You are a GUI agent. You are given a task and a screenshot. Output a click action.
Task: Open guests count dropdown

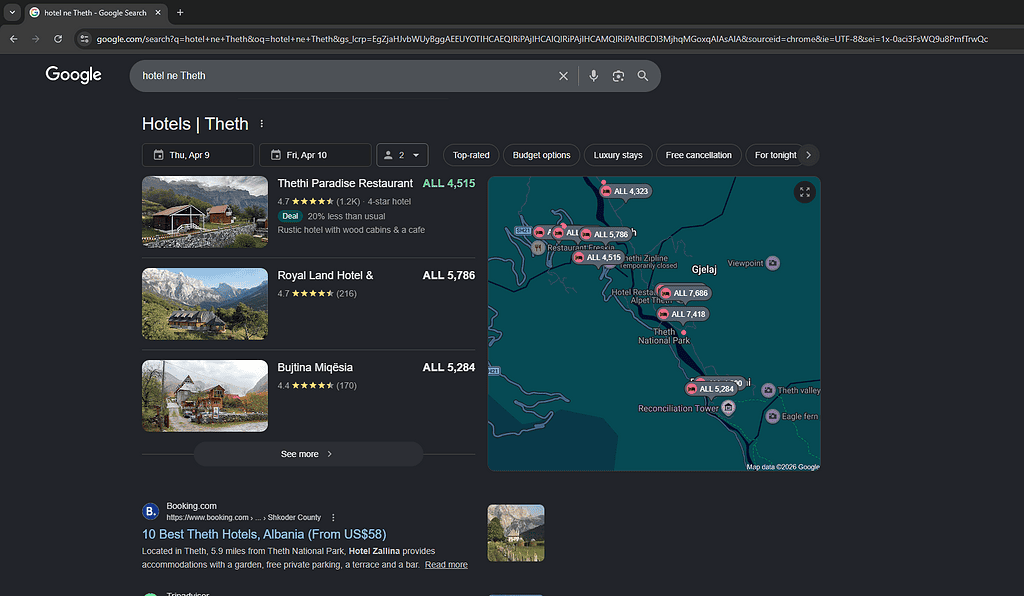pos(402,155)
